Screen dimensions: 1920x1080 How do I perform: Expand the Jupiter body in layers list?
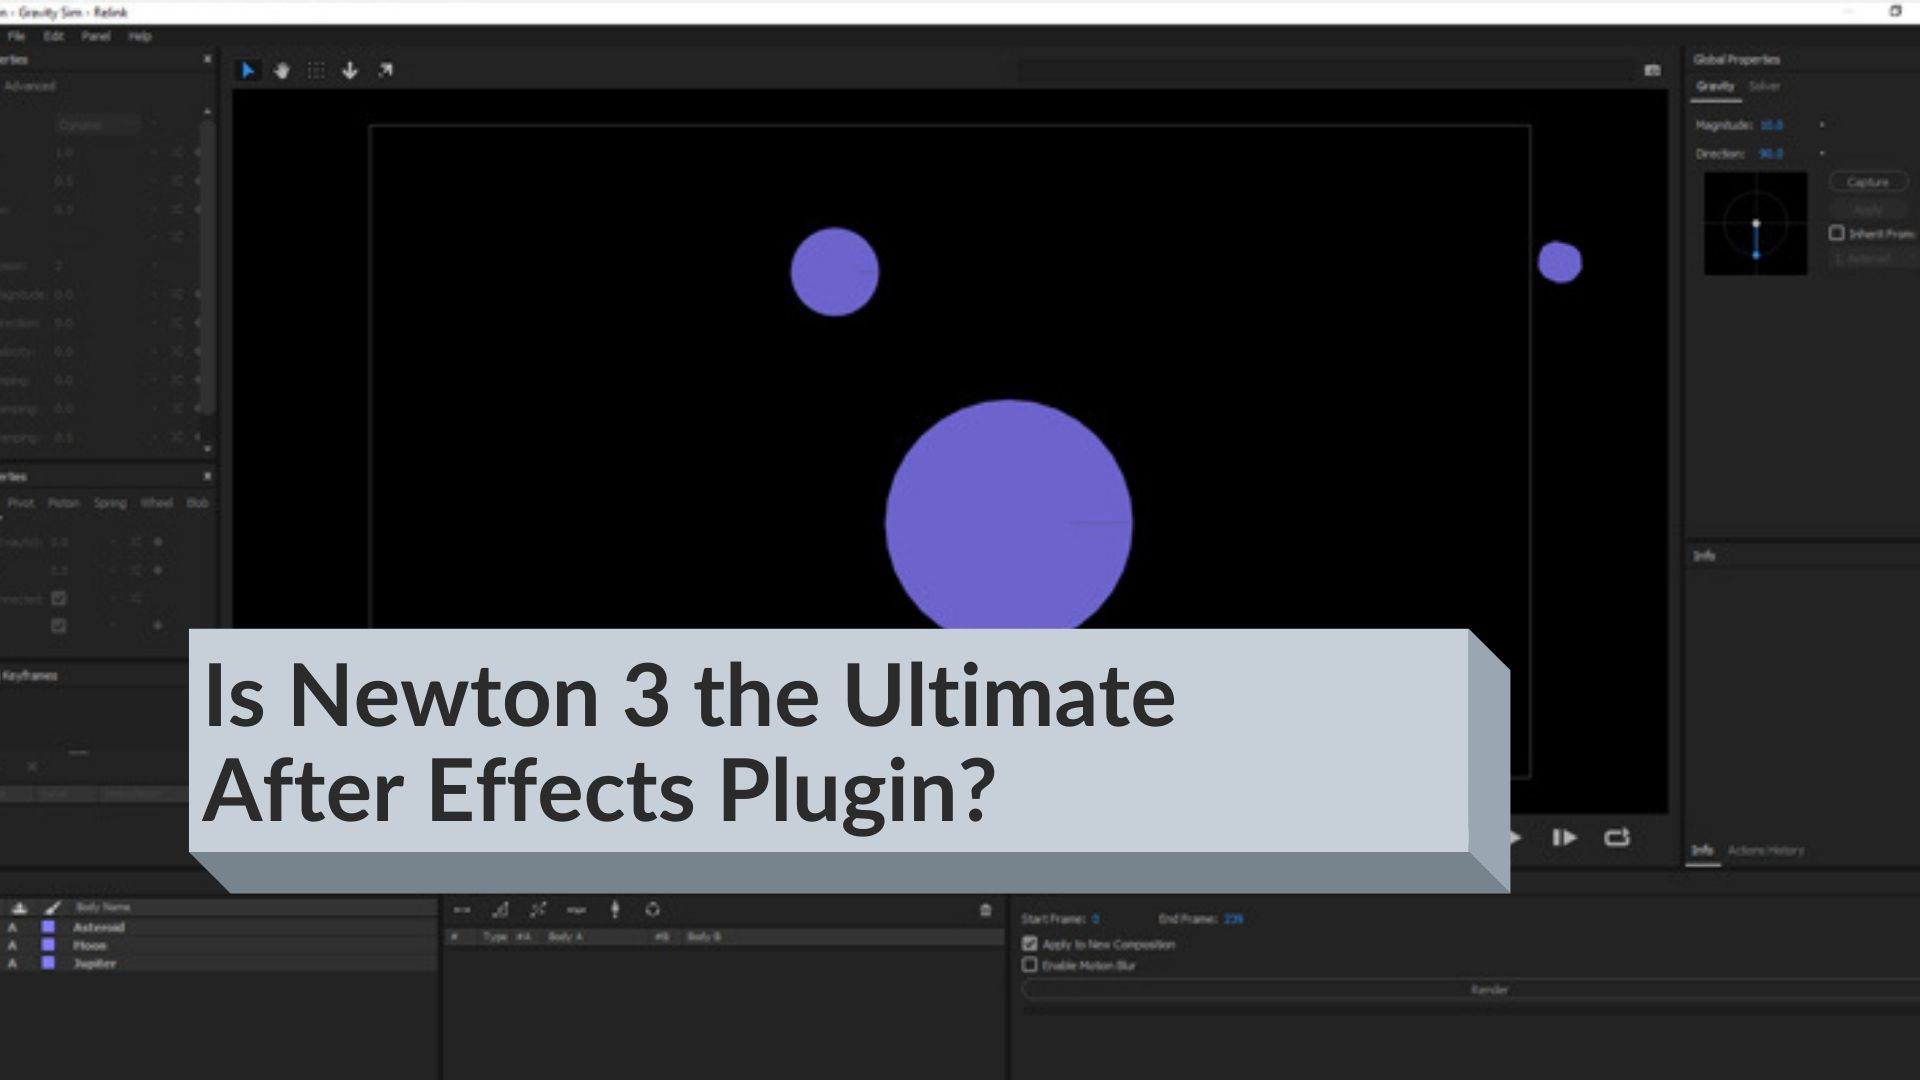click(x=11, y=963)
